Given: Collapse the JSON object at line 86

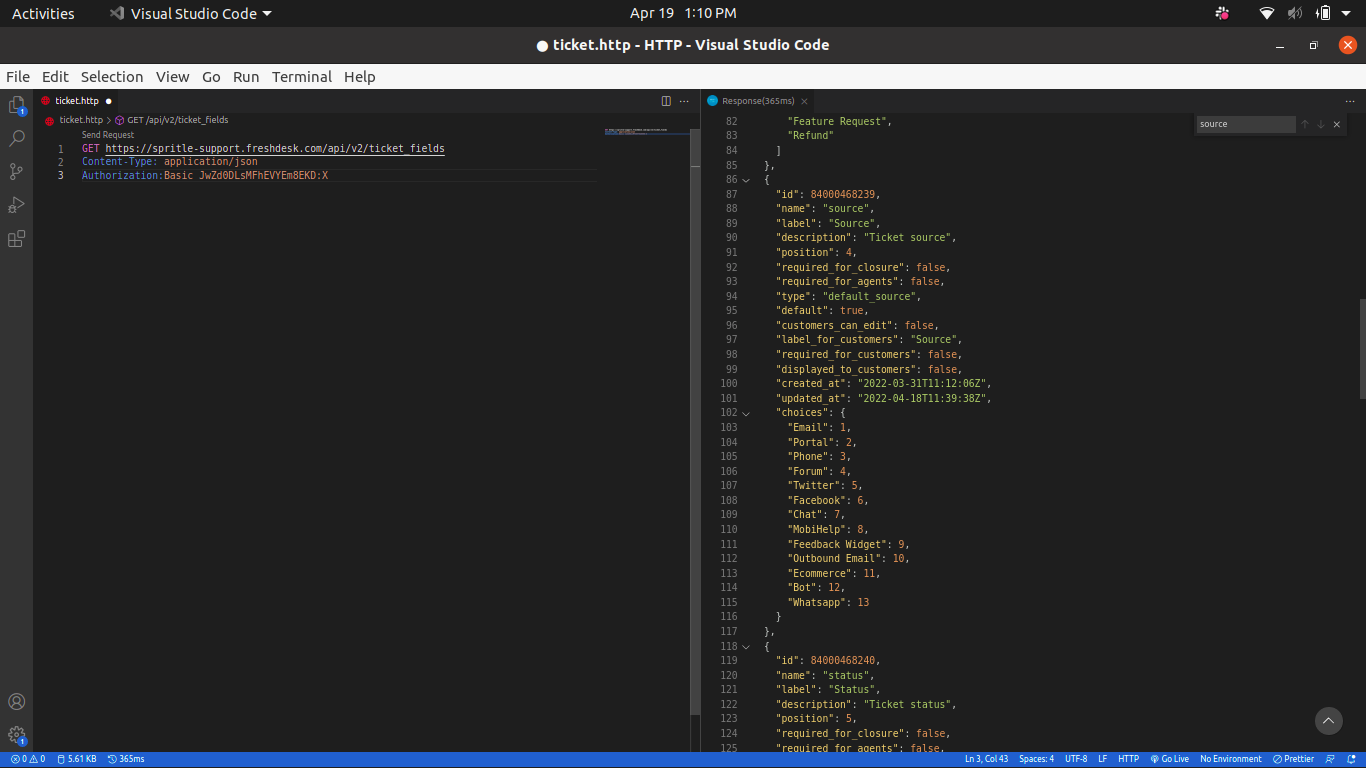Looking at the screenshot, I should [746, 180].
